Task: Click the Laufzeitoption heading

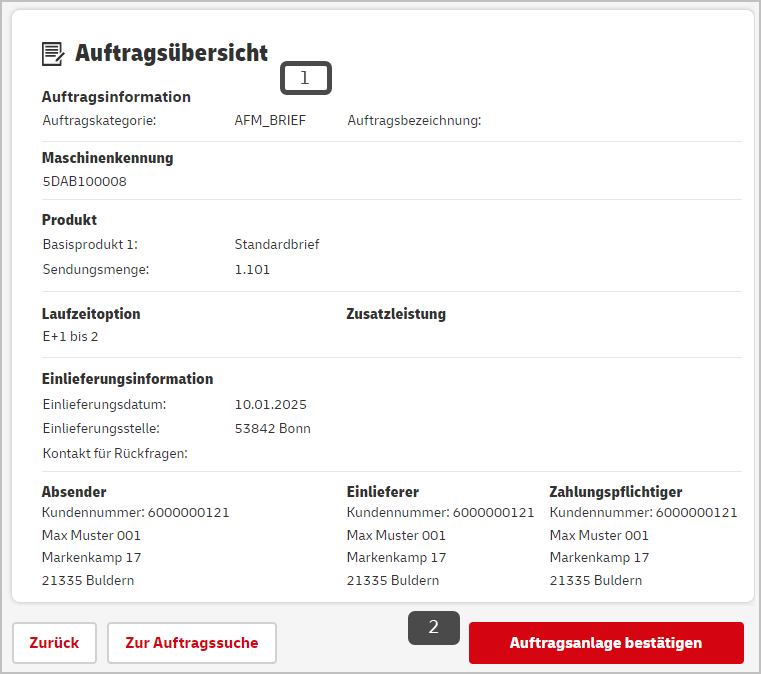Action: pos(91,314)
